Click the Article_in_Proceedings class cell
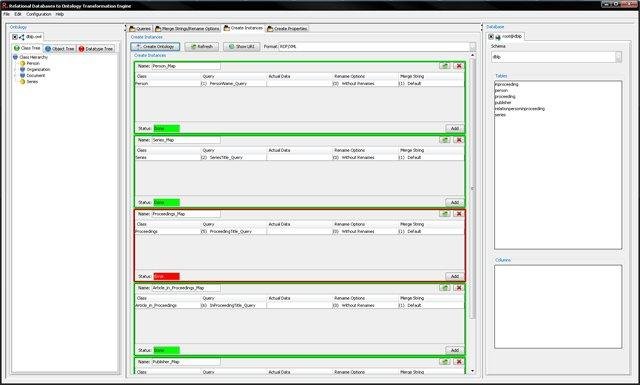Image resolution: width=640 pixels, height=385 pixels. (x=168, y=305)
